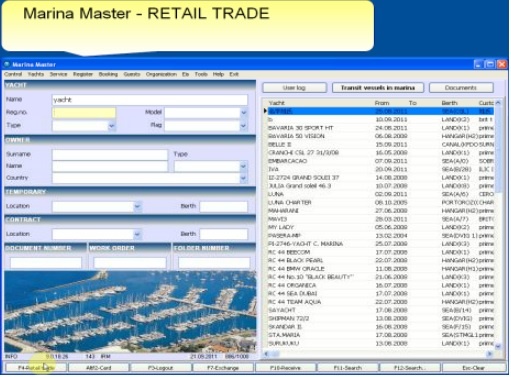Click the Exit menu item
Image resolution: width=511 pixels, height=377 pixels.
(x=234, y=74)
